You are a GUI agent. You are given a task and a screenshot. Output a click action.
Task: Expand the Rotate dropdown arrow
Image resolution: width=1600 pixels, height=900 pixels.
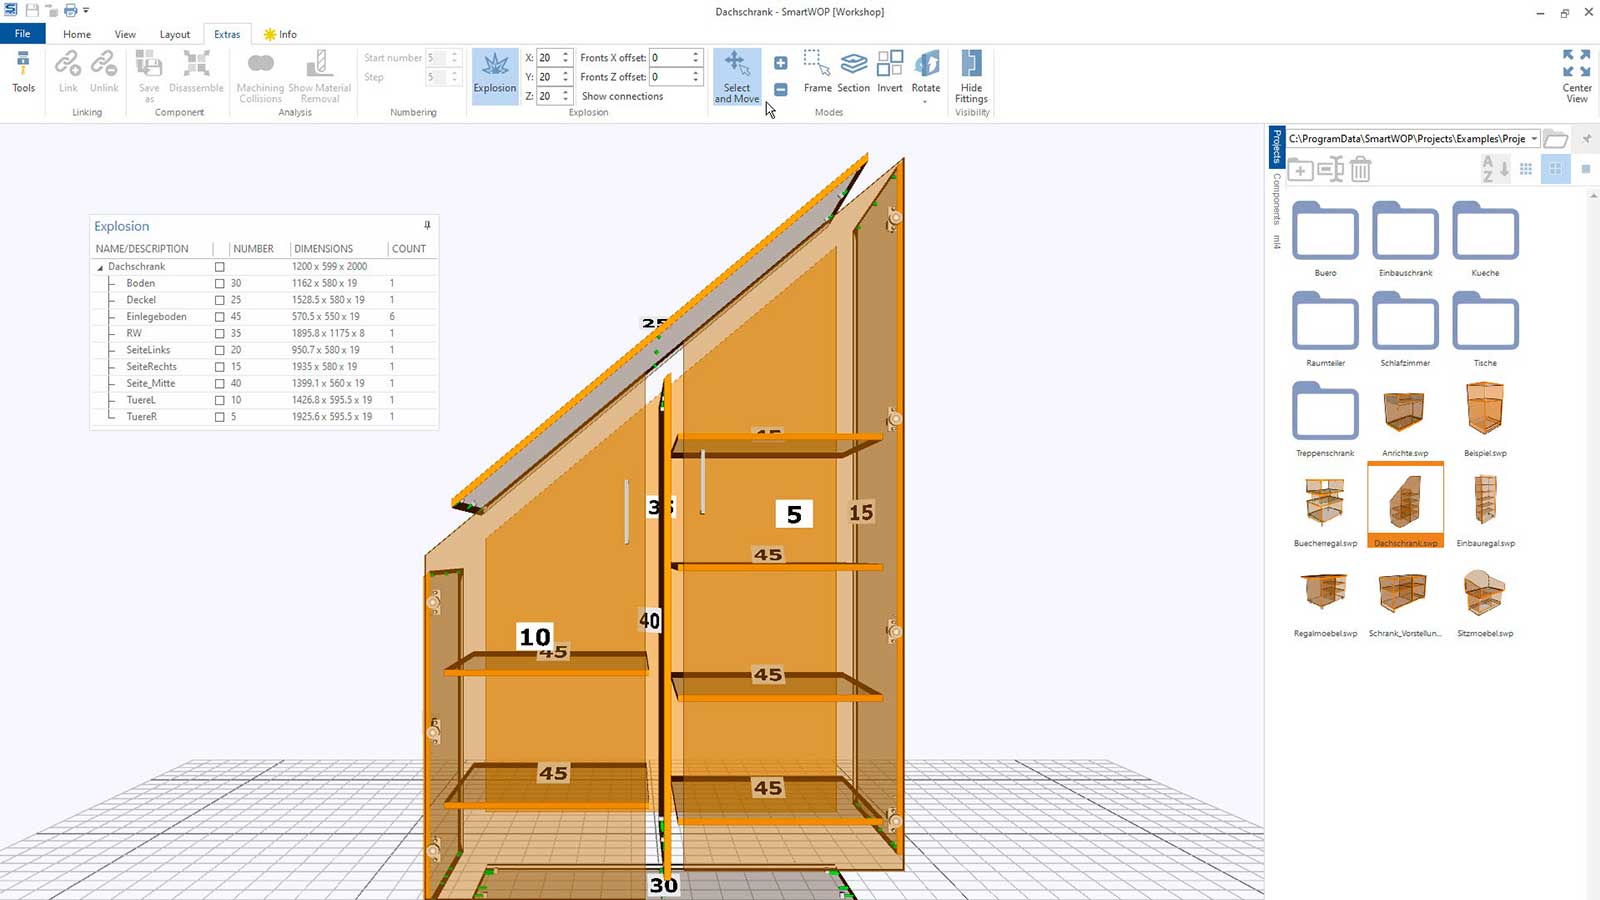coord(925,102)
